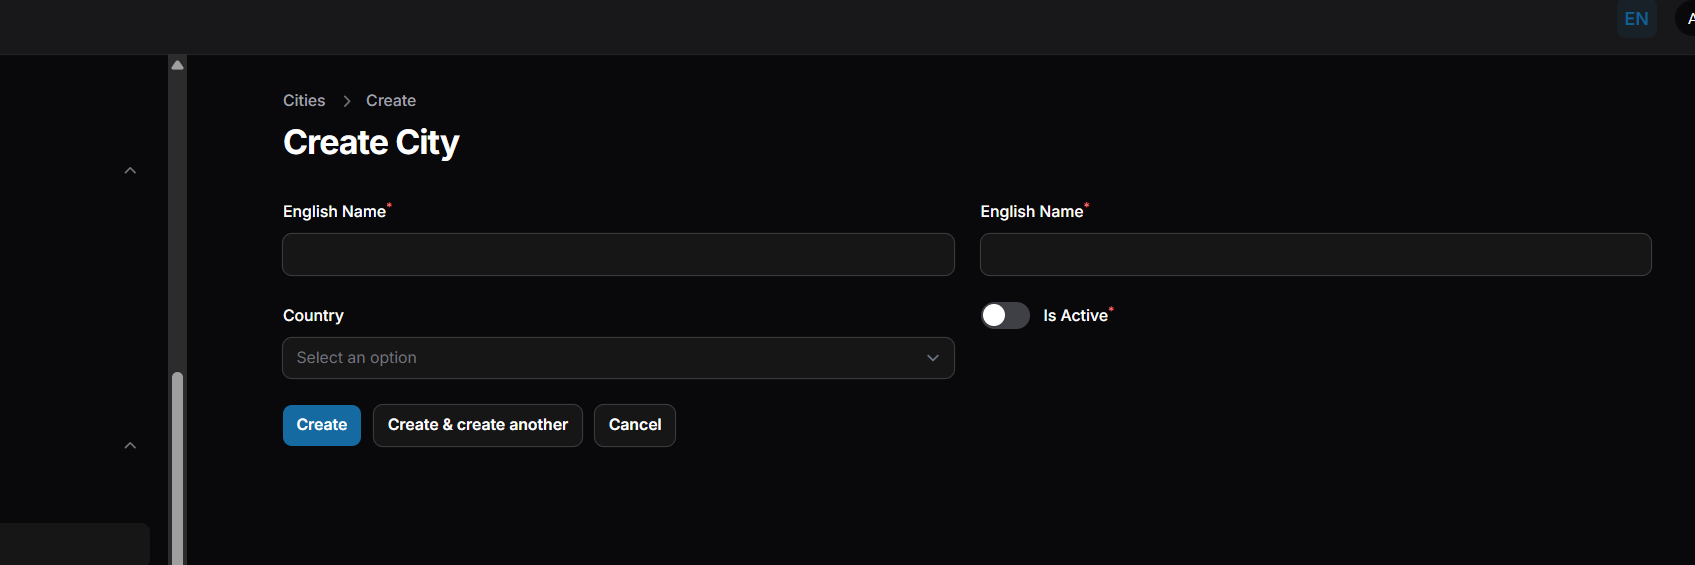Cancel the city creation form
Image resolution: width=1695 pixels, height=565 pixels.
click(x=634, y=425)
